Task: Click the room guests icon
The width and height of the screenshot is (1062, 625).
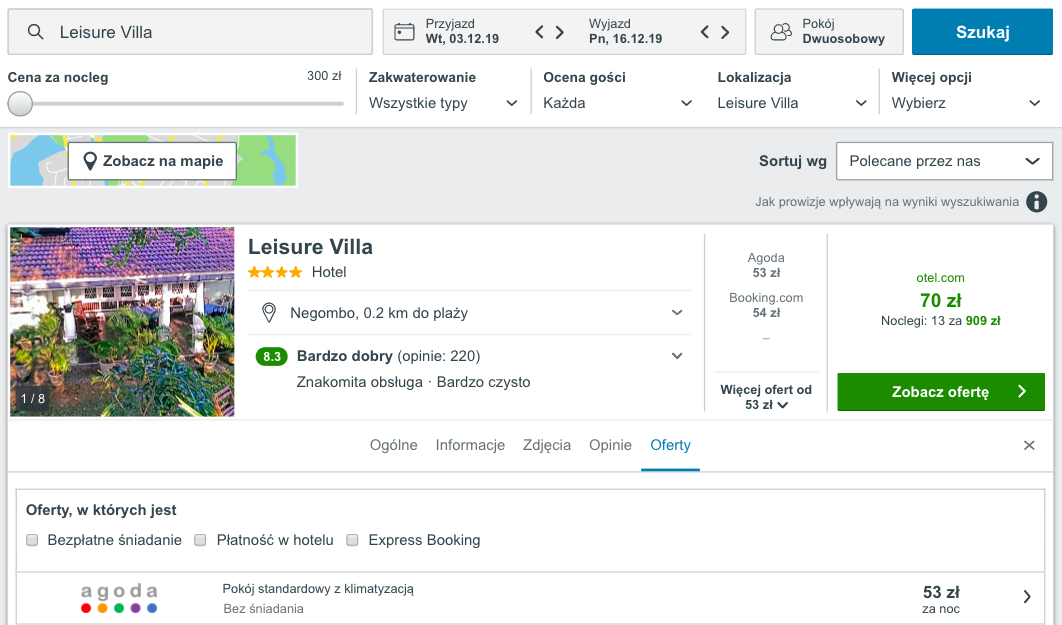Action: pyautogui.click(x=781, y=32)
